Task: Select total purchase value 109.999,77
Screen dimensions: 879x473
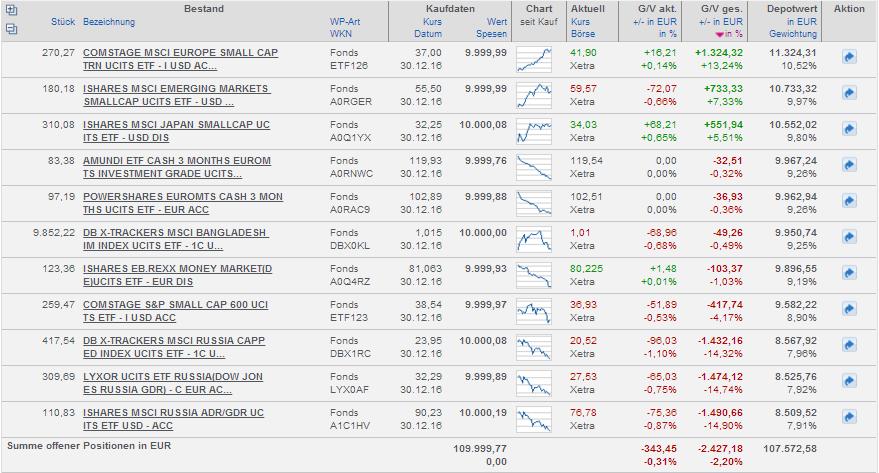Action: [480, 448]
